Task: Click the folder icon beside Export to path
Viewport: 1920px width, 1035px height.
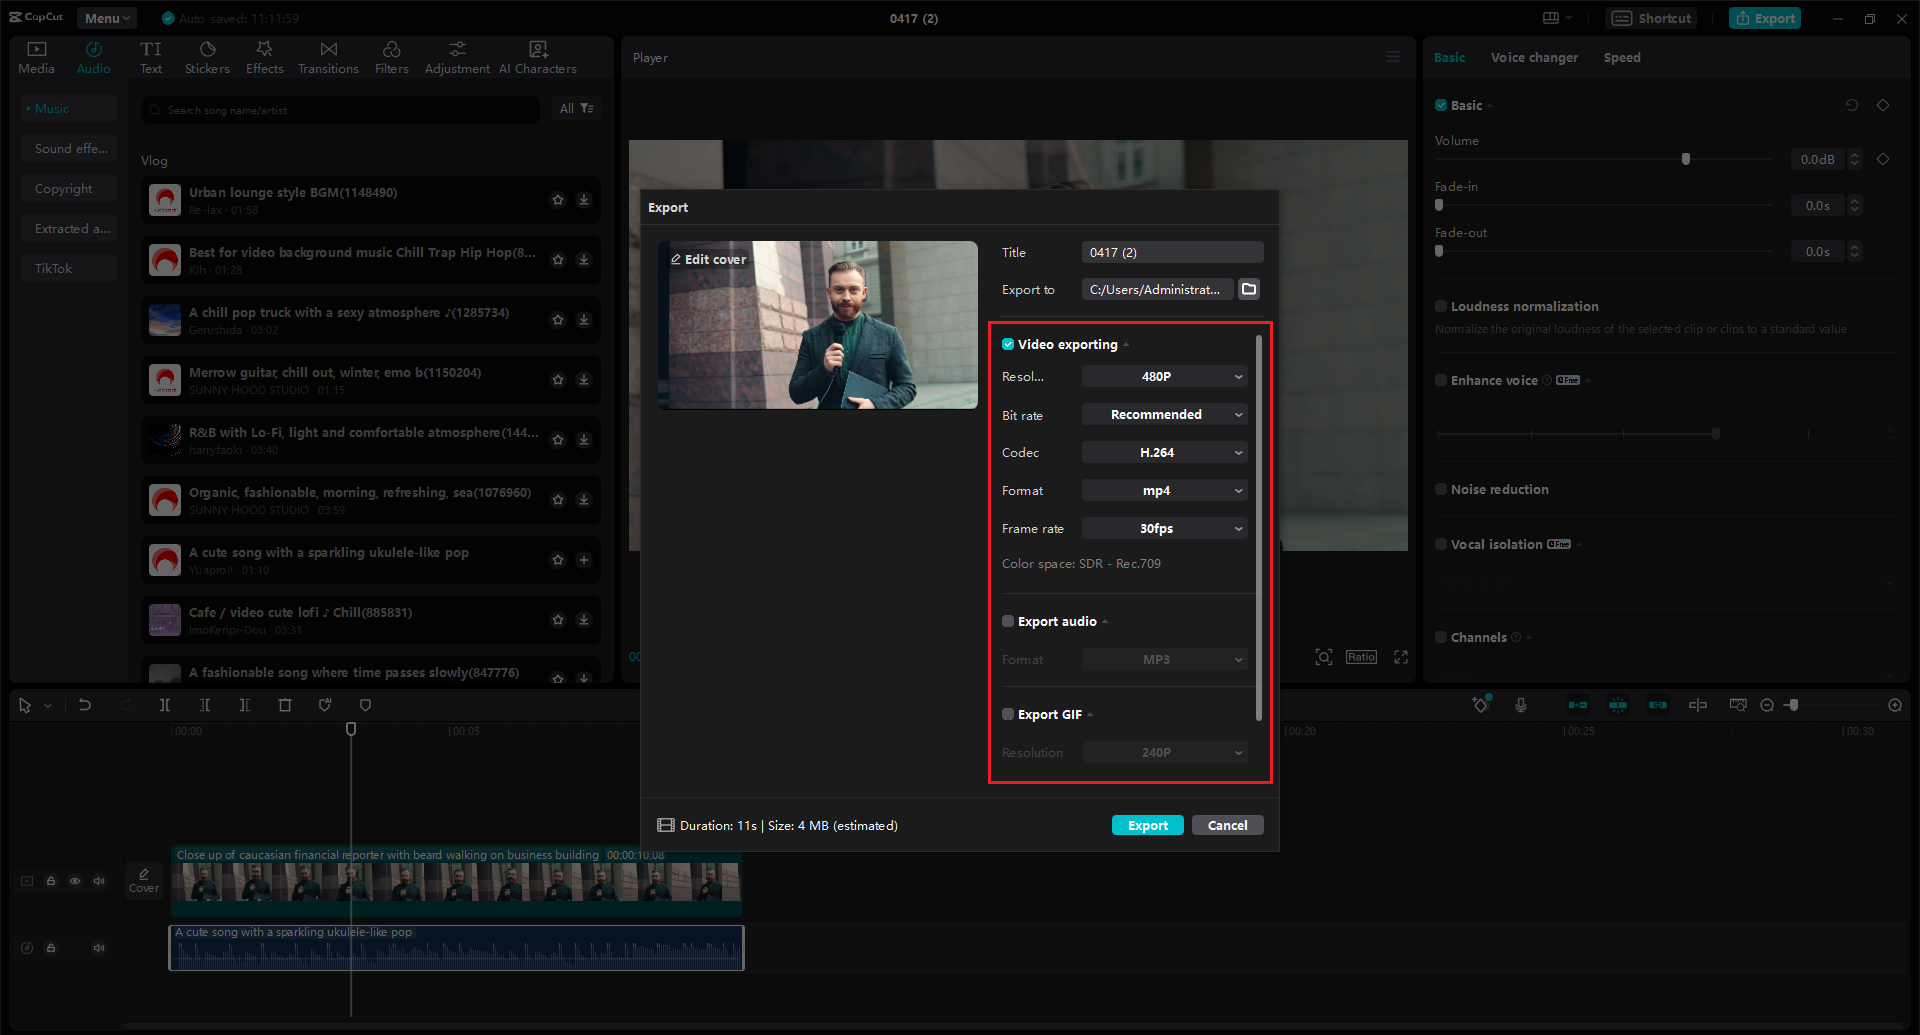Action: tap(1249, 289)
